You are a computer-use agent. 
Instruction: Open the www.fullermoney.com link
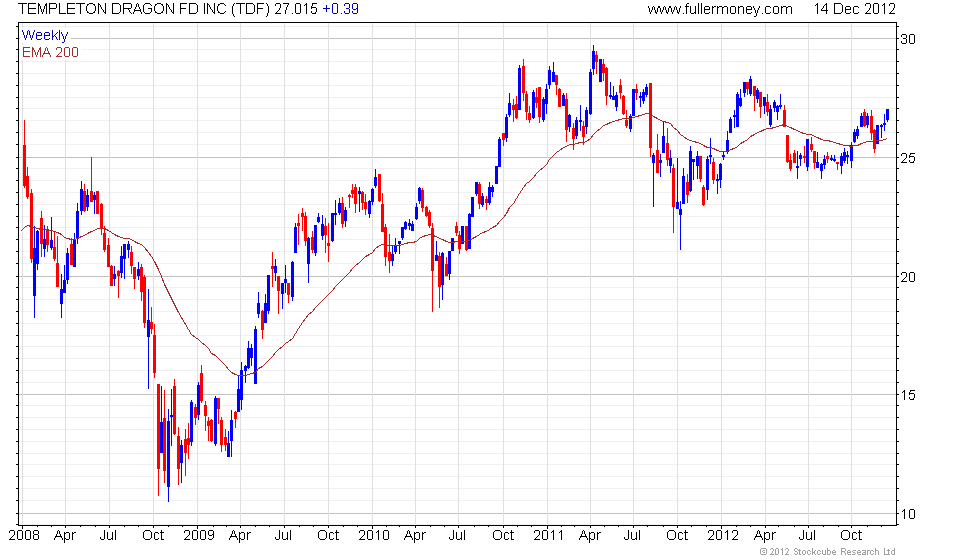click(x=720, y=9)
